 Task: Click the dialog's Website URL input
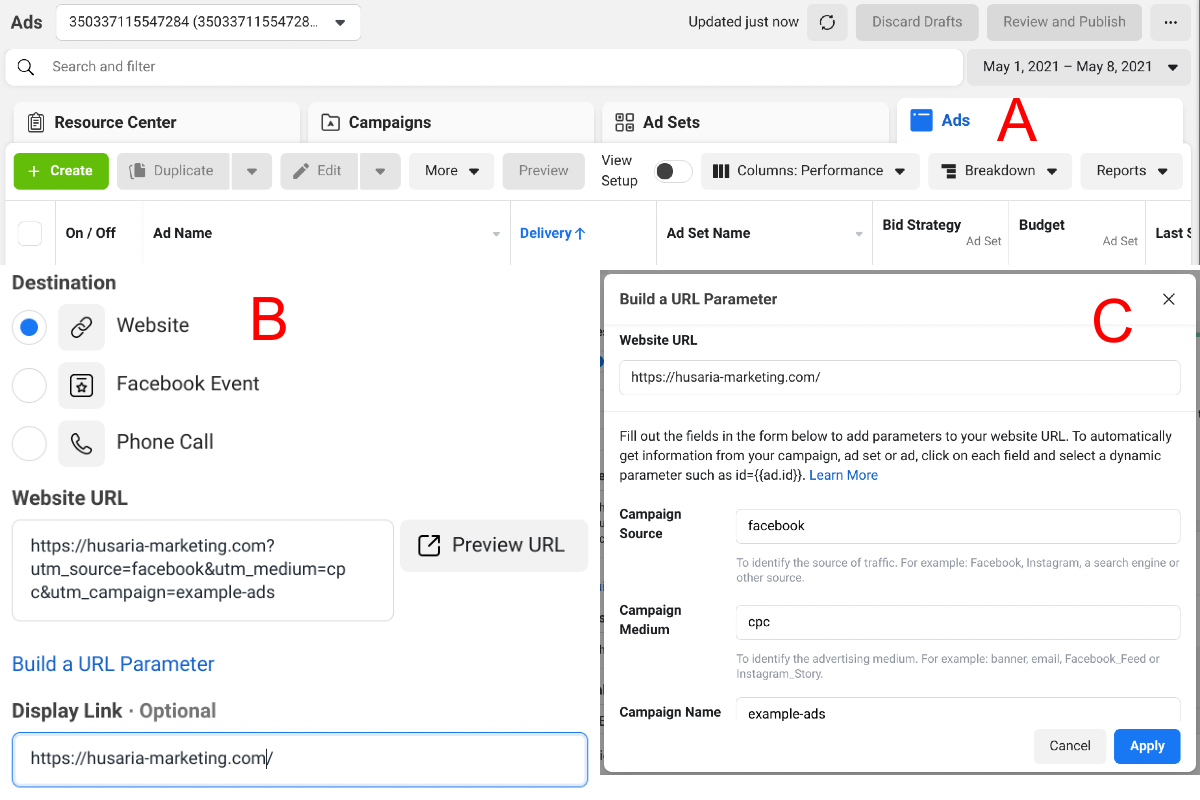(x=900, y=378)
